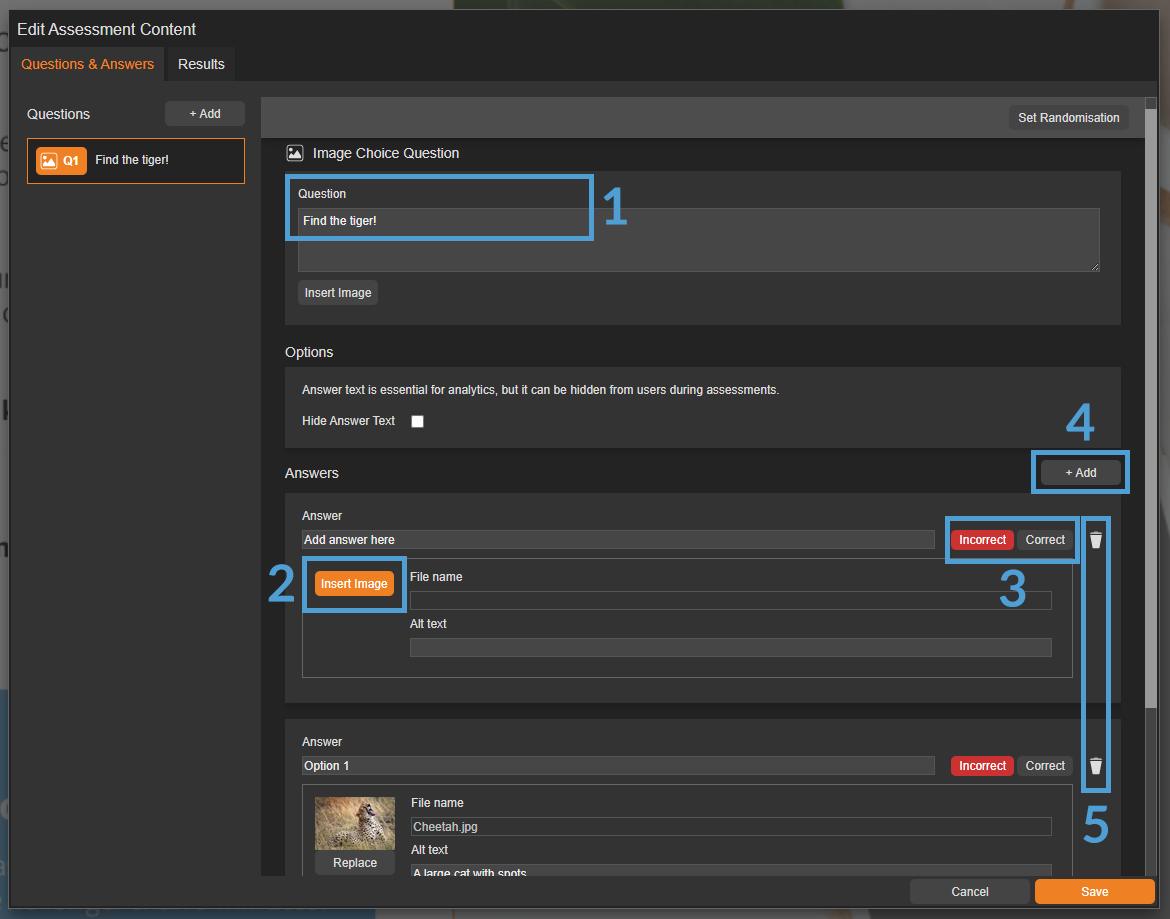The height and width of the screenshot is (919, 1170).
Task: Mark the first answer as Correct
Action: tap(1045, 540)
